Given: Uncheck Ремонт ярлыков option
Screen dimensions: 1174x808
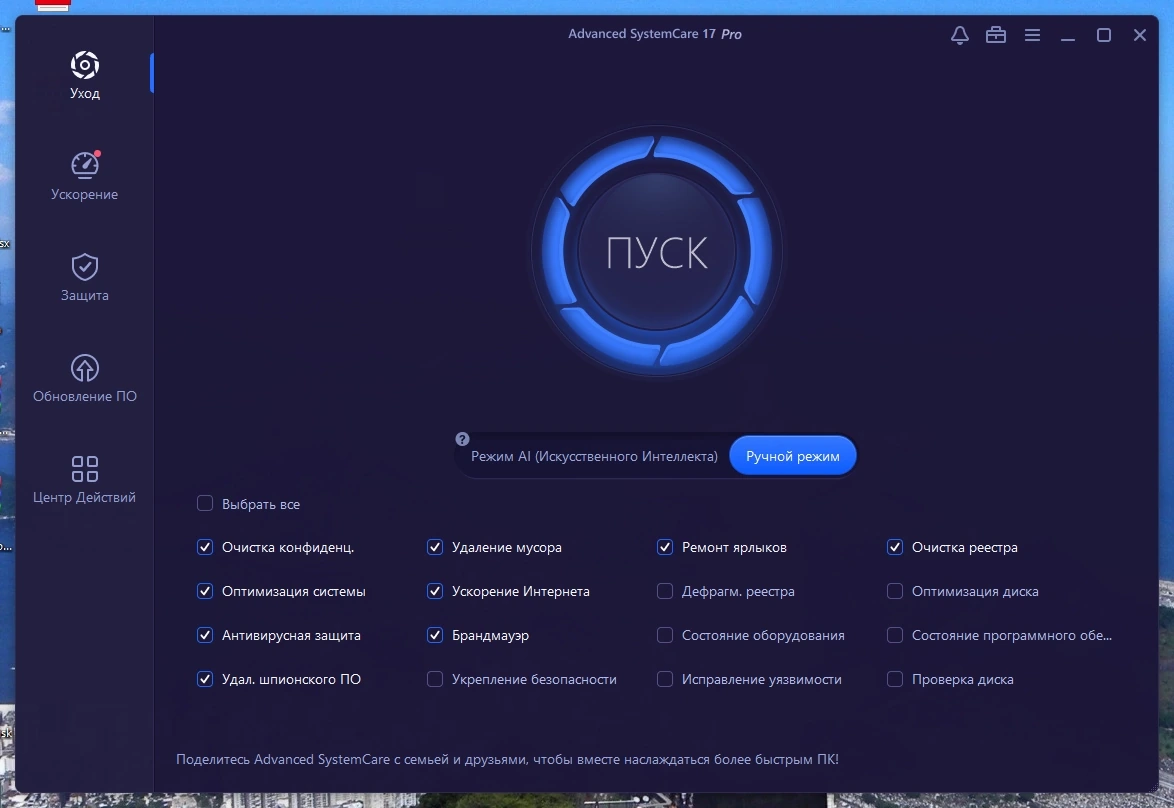Looking at the screenshot, I should coord(665,547).
